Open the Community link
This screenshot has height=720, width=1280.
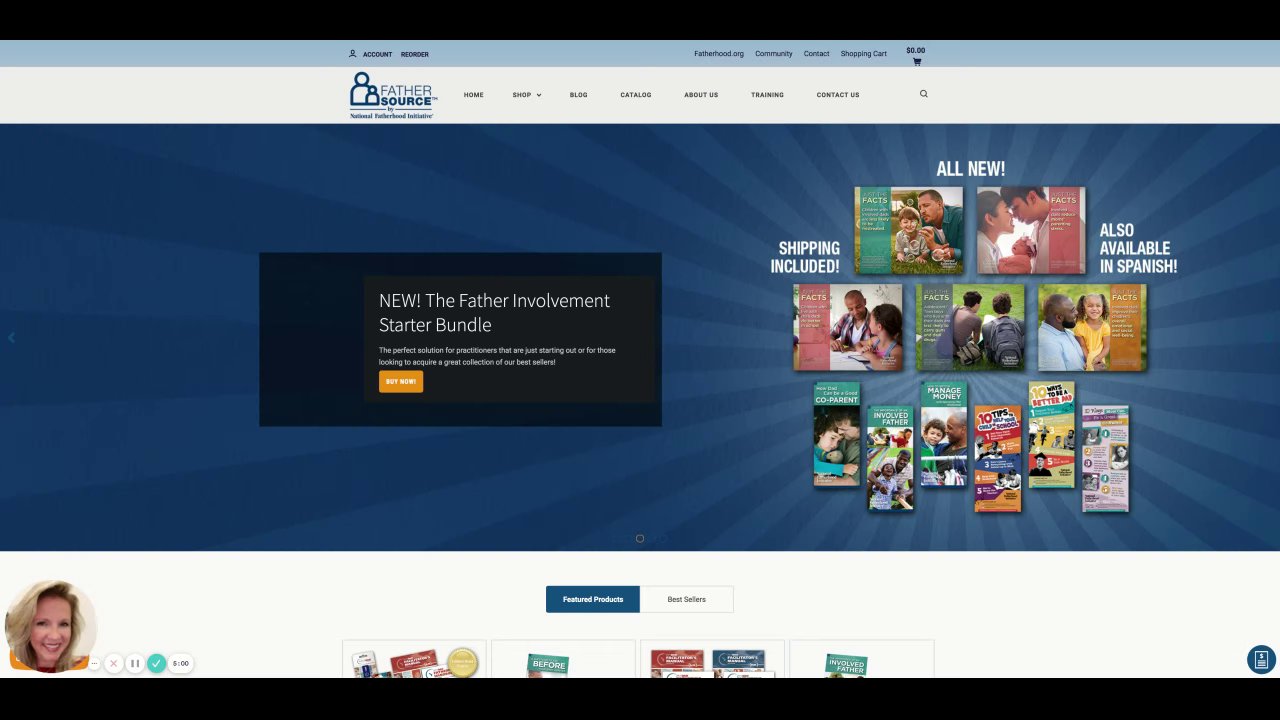774,54
